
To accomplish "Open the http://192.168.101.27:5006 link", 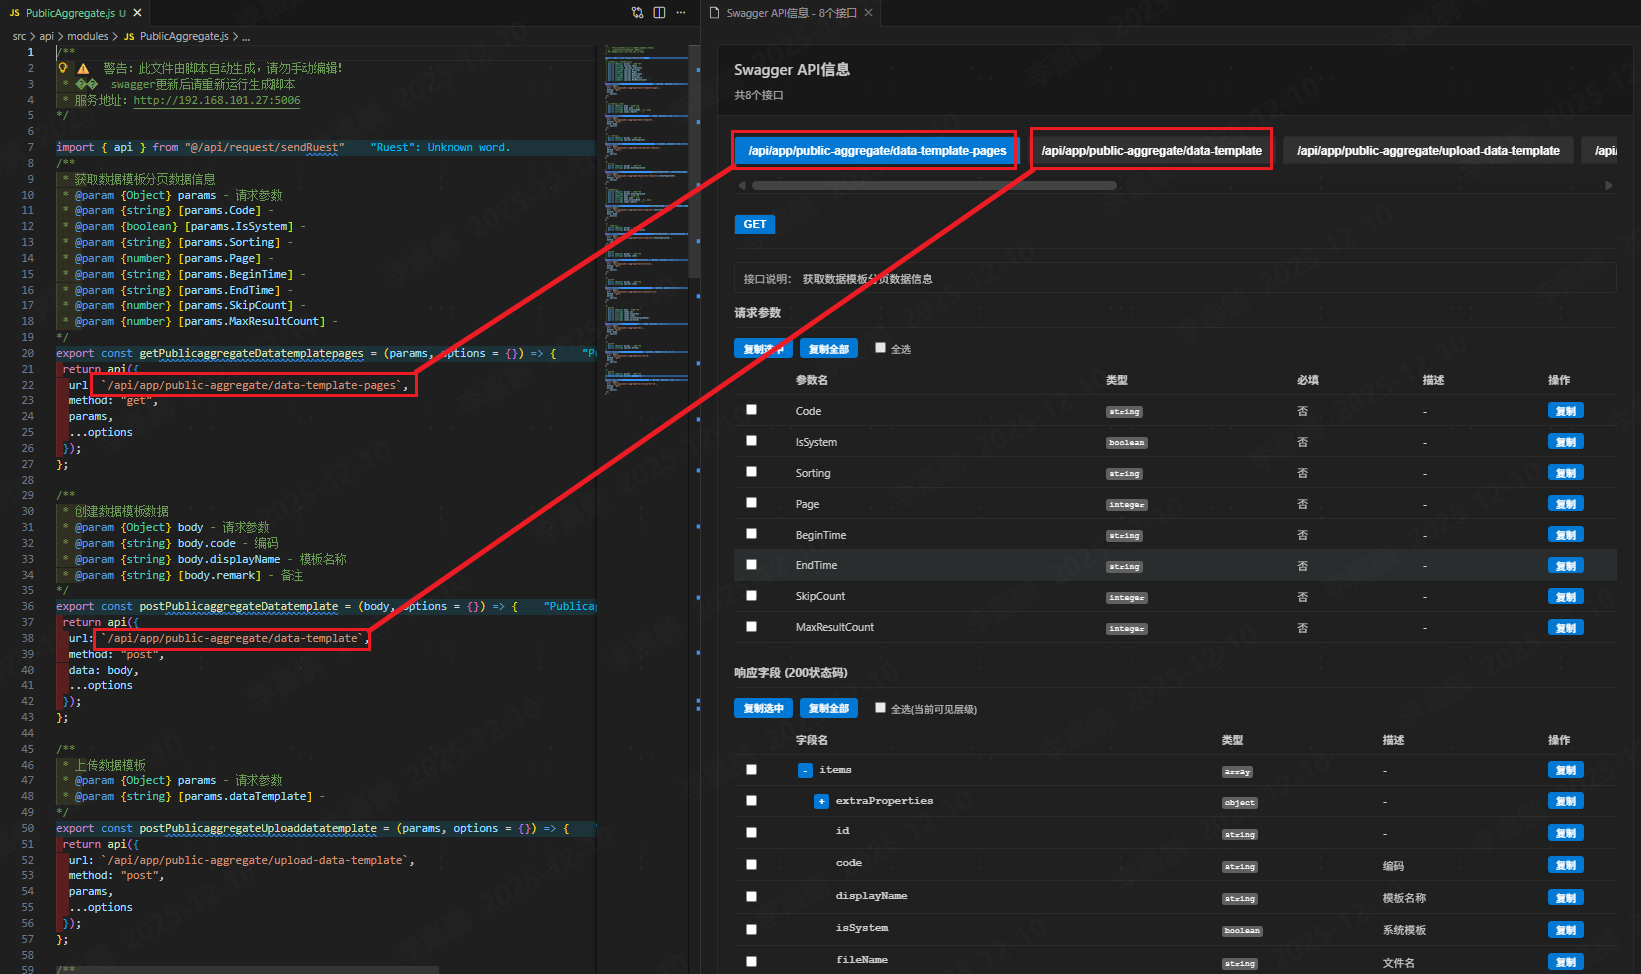I will point(217,100).
